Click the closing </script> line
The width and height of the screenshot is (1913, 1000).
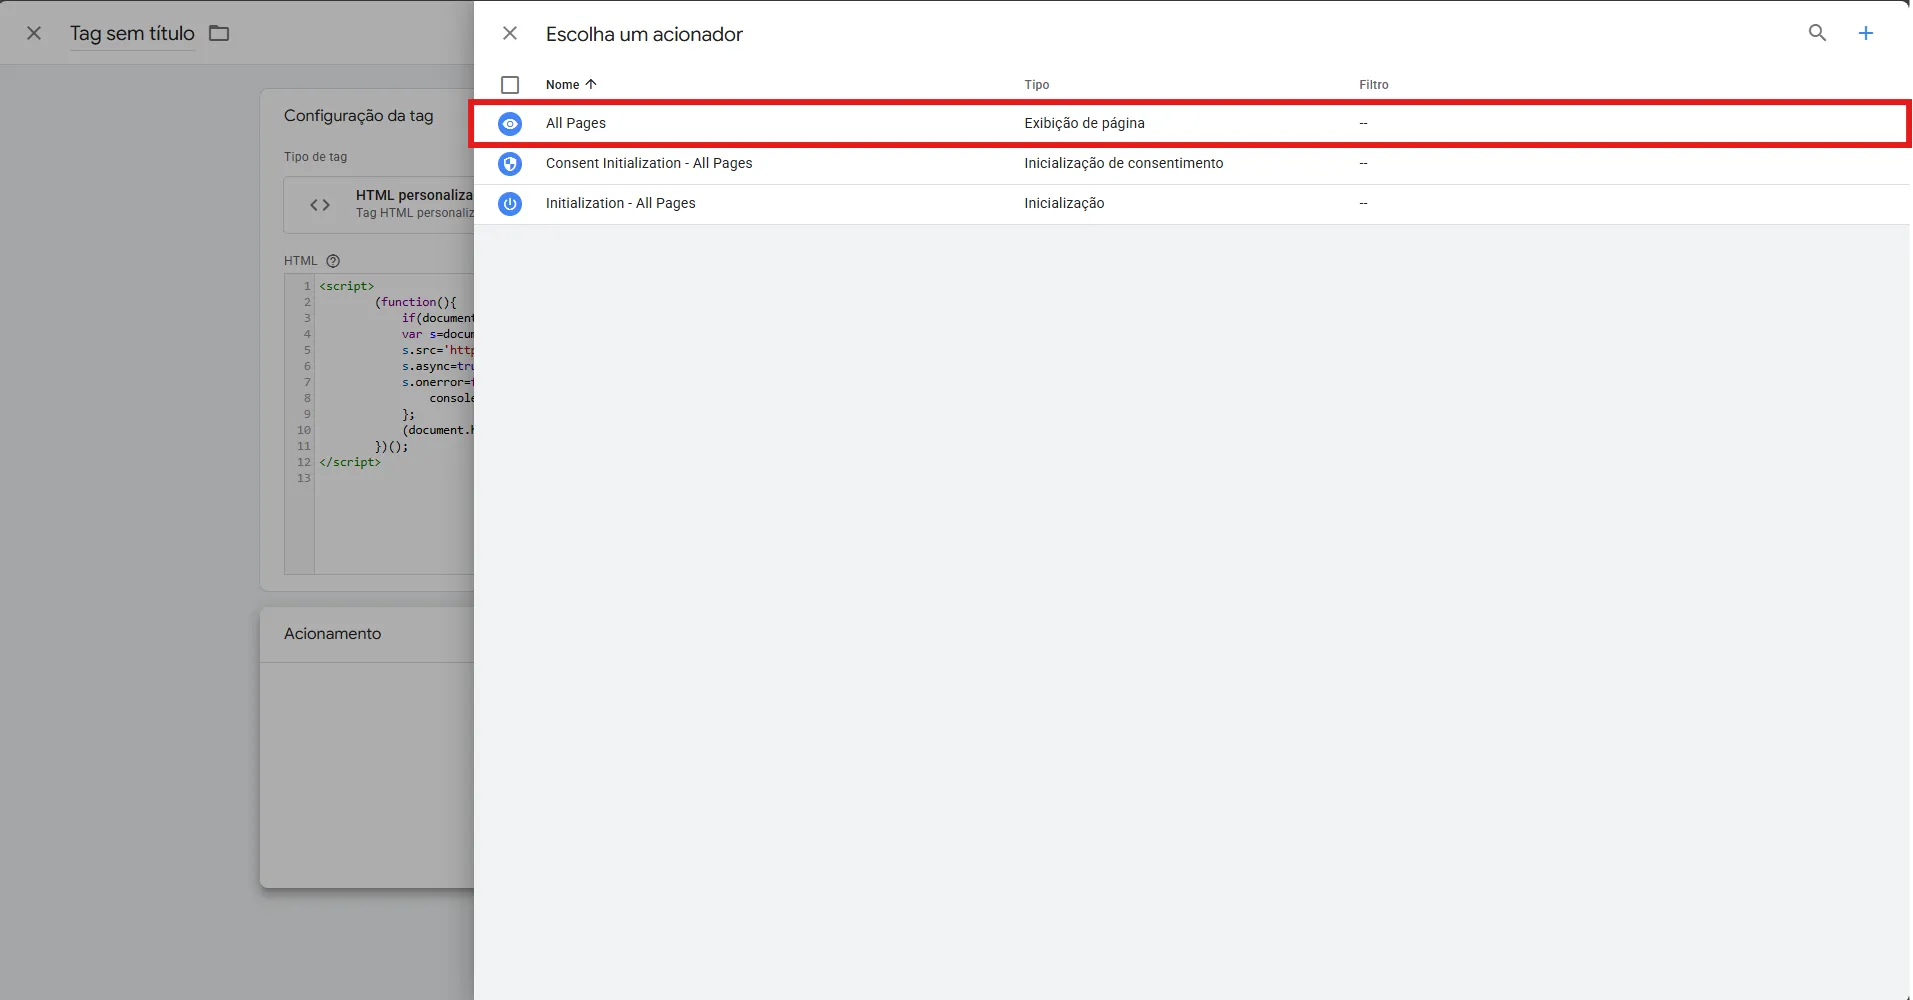coord(350,462)
